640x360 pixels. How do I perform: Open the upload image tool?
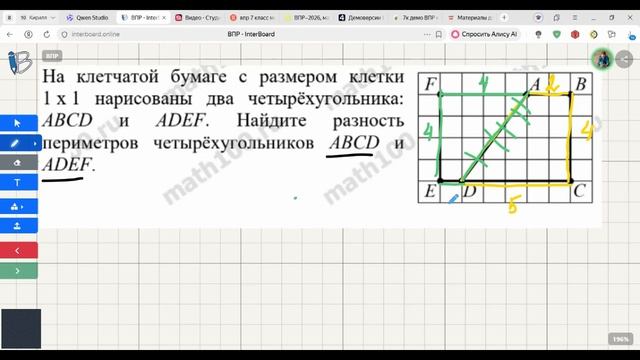18,226
